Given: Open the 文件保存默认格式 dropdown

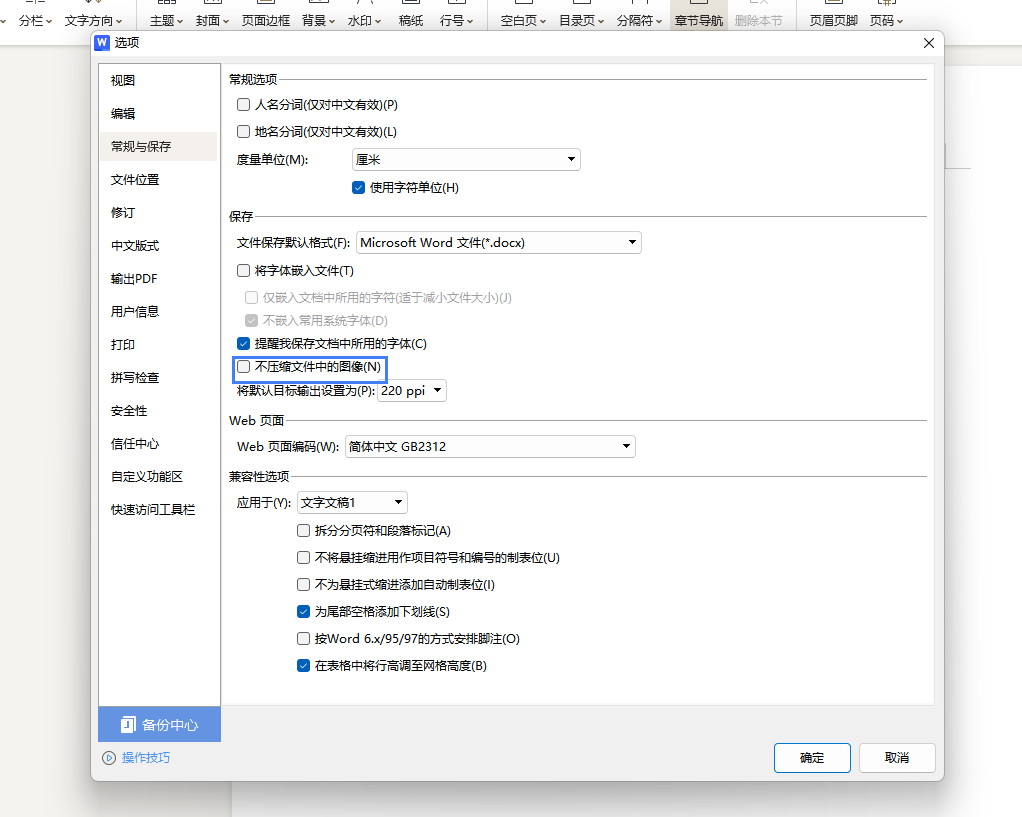Looking at the screenshot, I should pyautogui.click(x=499, y=243).
